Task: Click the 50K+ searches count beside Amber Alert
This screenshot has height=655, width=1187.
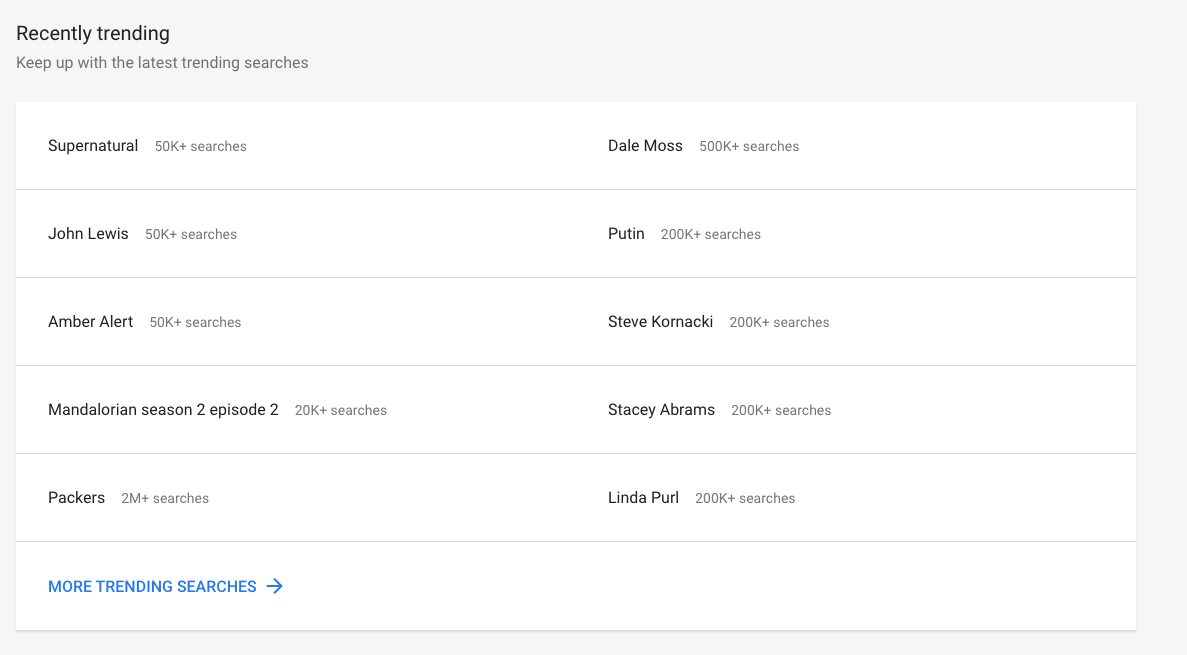Action: 195,323
